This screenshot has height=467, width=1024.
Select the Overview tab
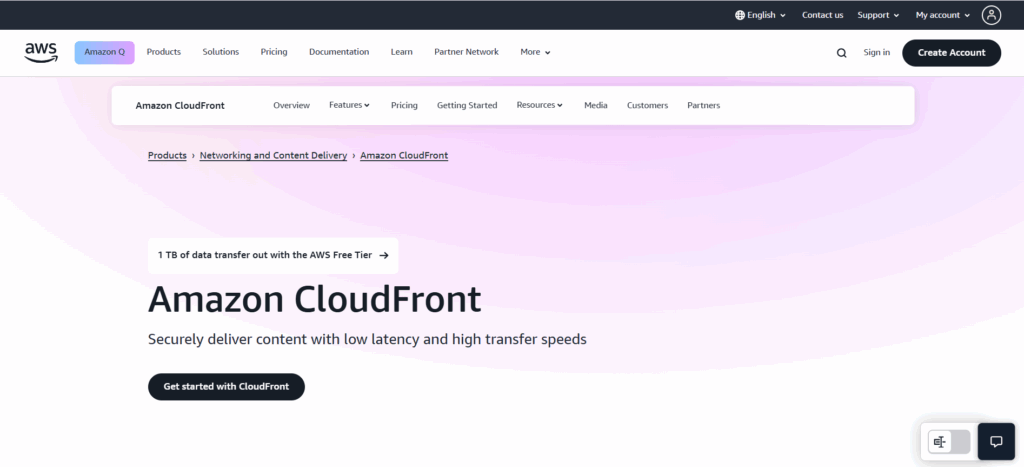pos(291,105)
